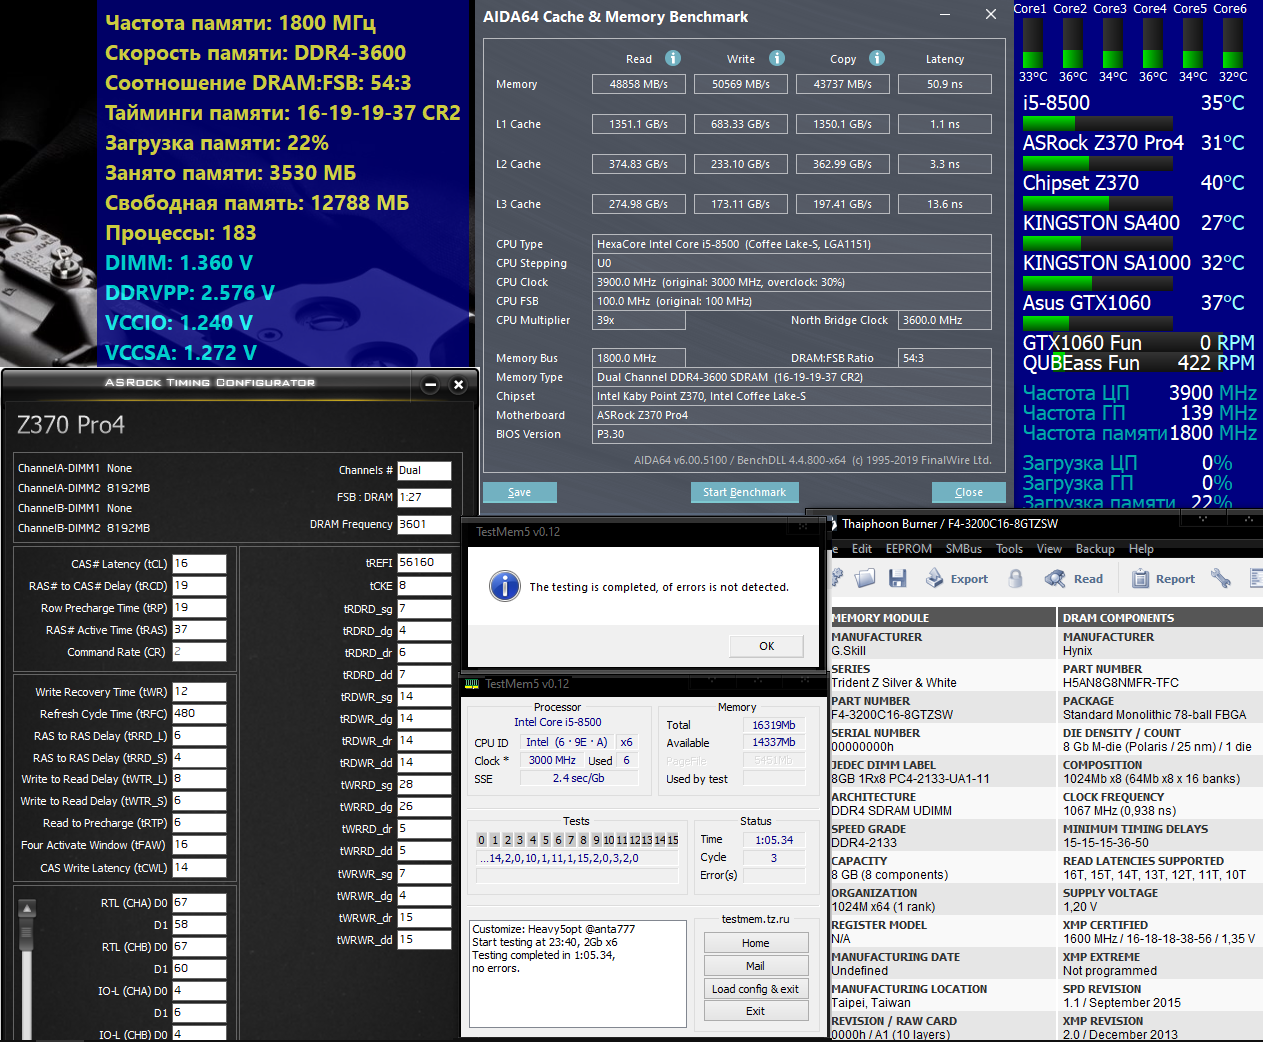Click the wrench tool icon in Thaiphoon Burner toolbar
Image resolution: width=1263 pixels, height=1042 pixels.
1220,578
